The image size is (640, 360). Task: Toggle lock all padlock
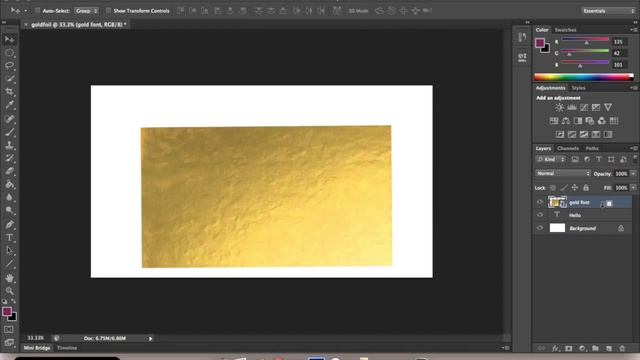pos(586,188)
